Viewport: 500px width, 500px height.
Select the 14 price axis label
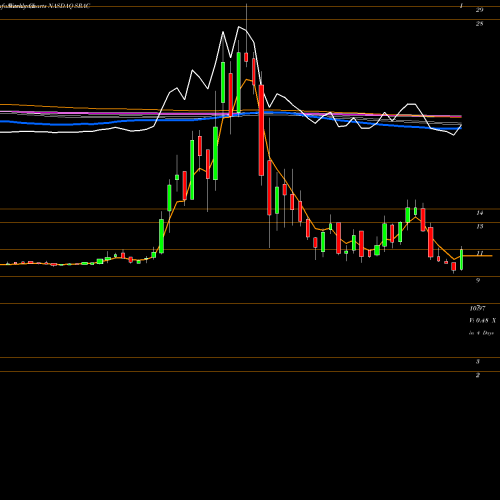(x=479, y=213)
